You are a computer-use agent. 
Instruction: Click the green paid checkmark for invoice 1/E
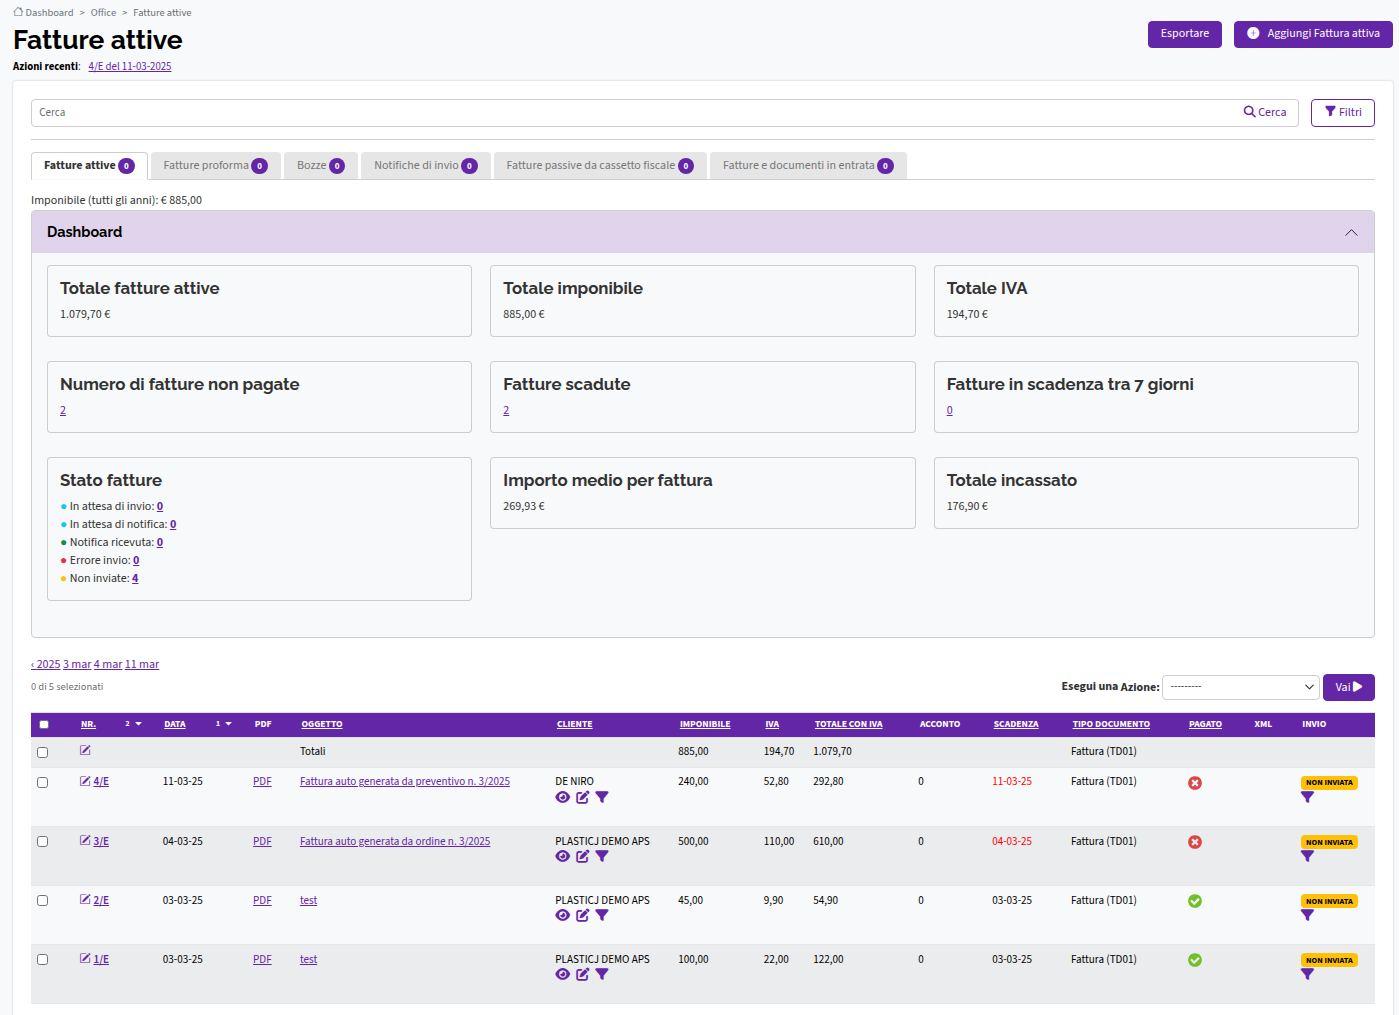coord(1195,960)
